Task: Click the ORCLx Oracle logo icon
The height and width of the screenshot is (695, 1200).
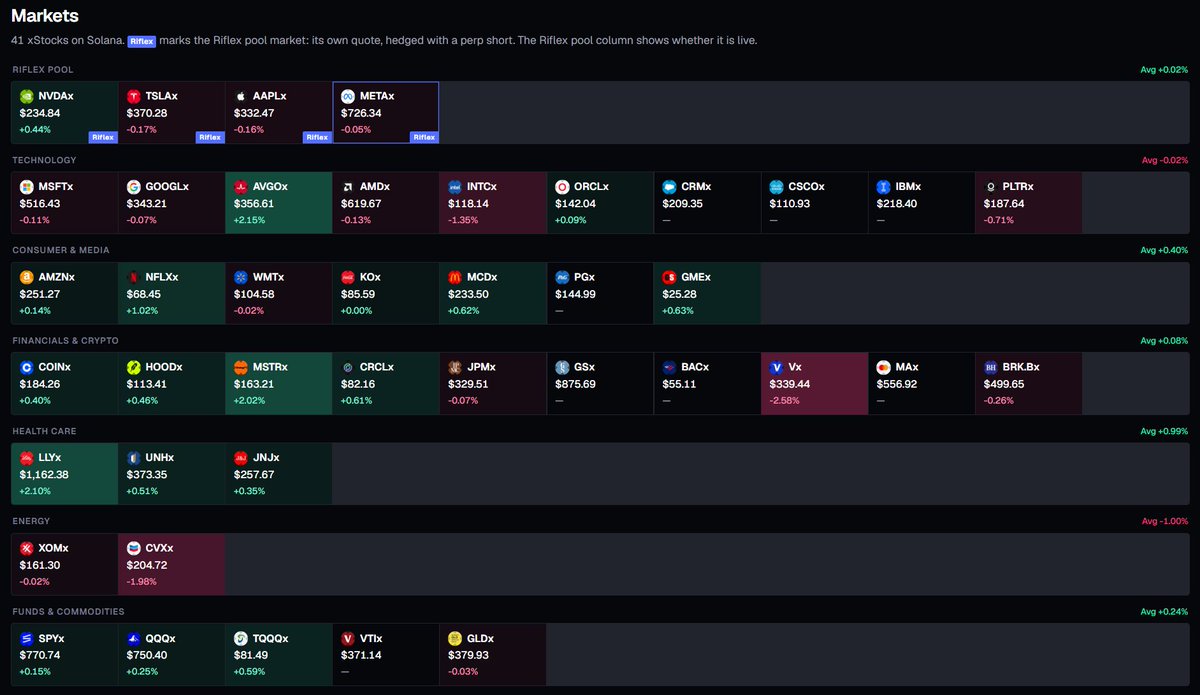Action: point(562,187)
